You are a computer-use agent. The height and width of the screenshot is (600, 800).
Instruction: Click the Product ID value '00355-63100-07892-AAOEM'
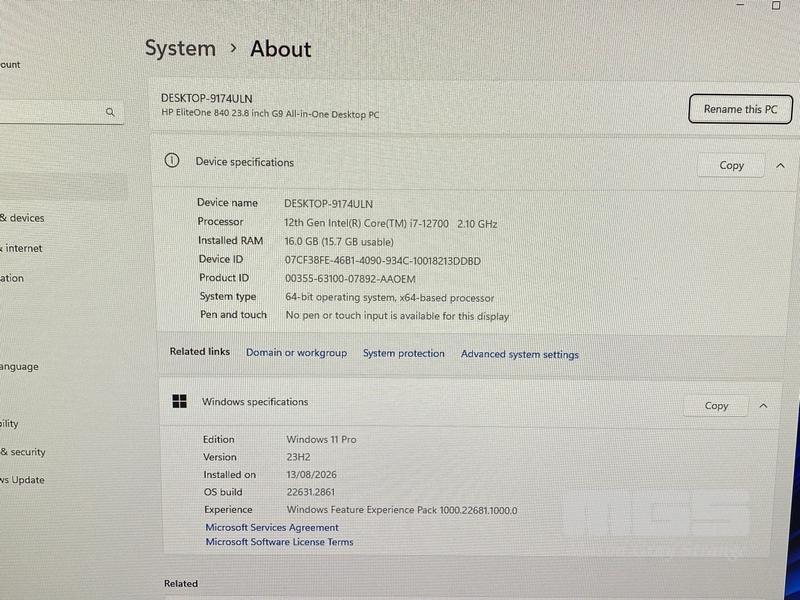pos(350,279)
